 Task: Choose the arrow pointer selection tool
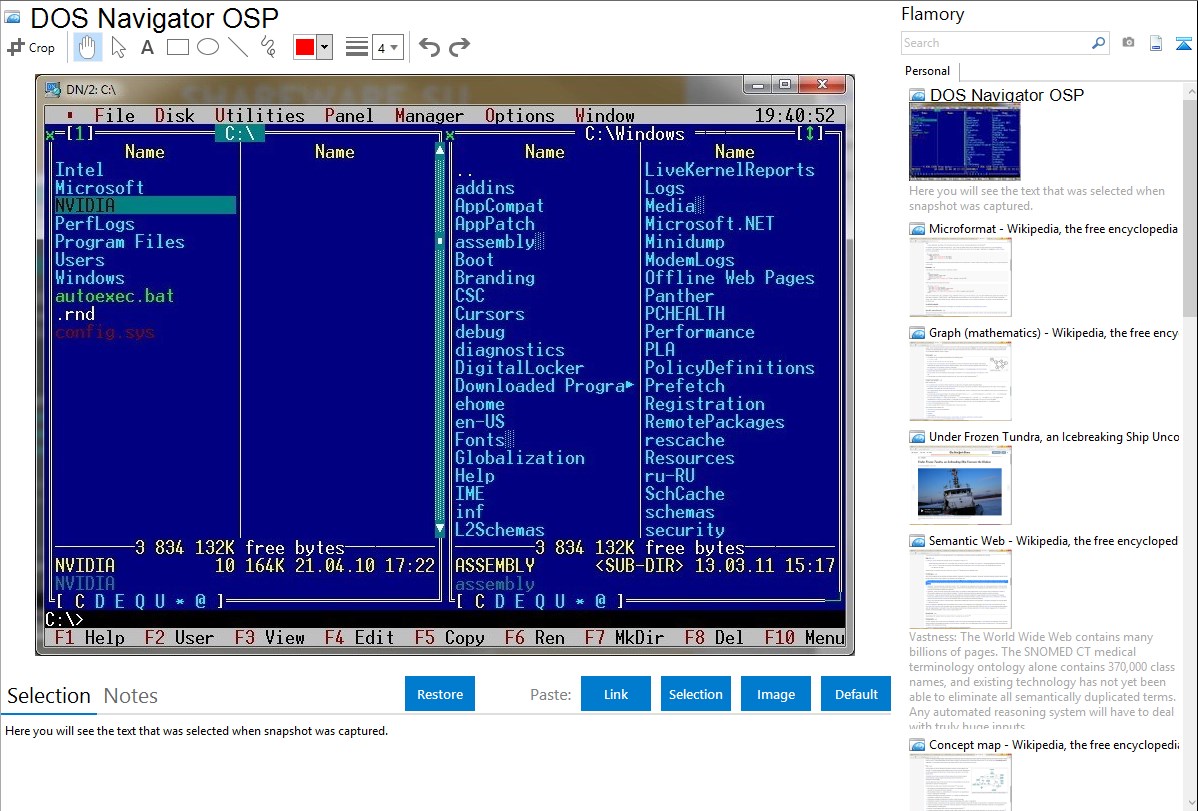[x=118, y=47]
